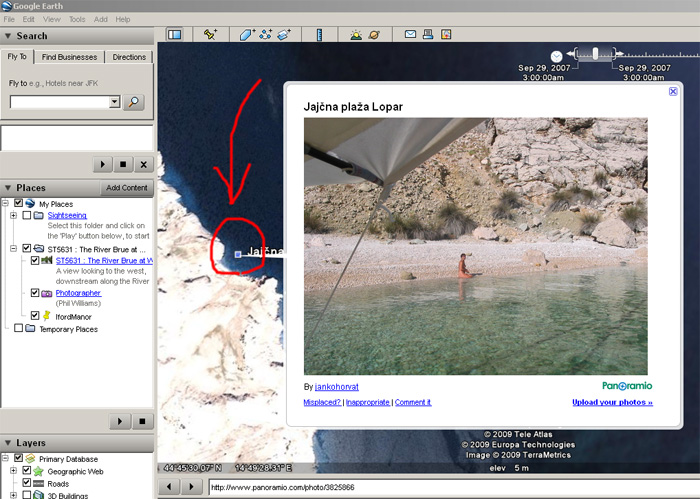The width and height of the screenshot is (700, 499).
Task: Click the Misplaced? link
Action: tap(322, 402)
